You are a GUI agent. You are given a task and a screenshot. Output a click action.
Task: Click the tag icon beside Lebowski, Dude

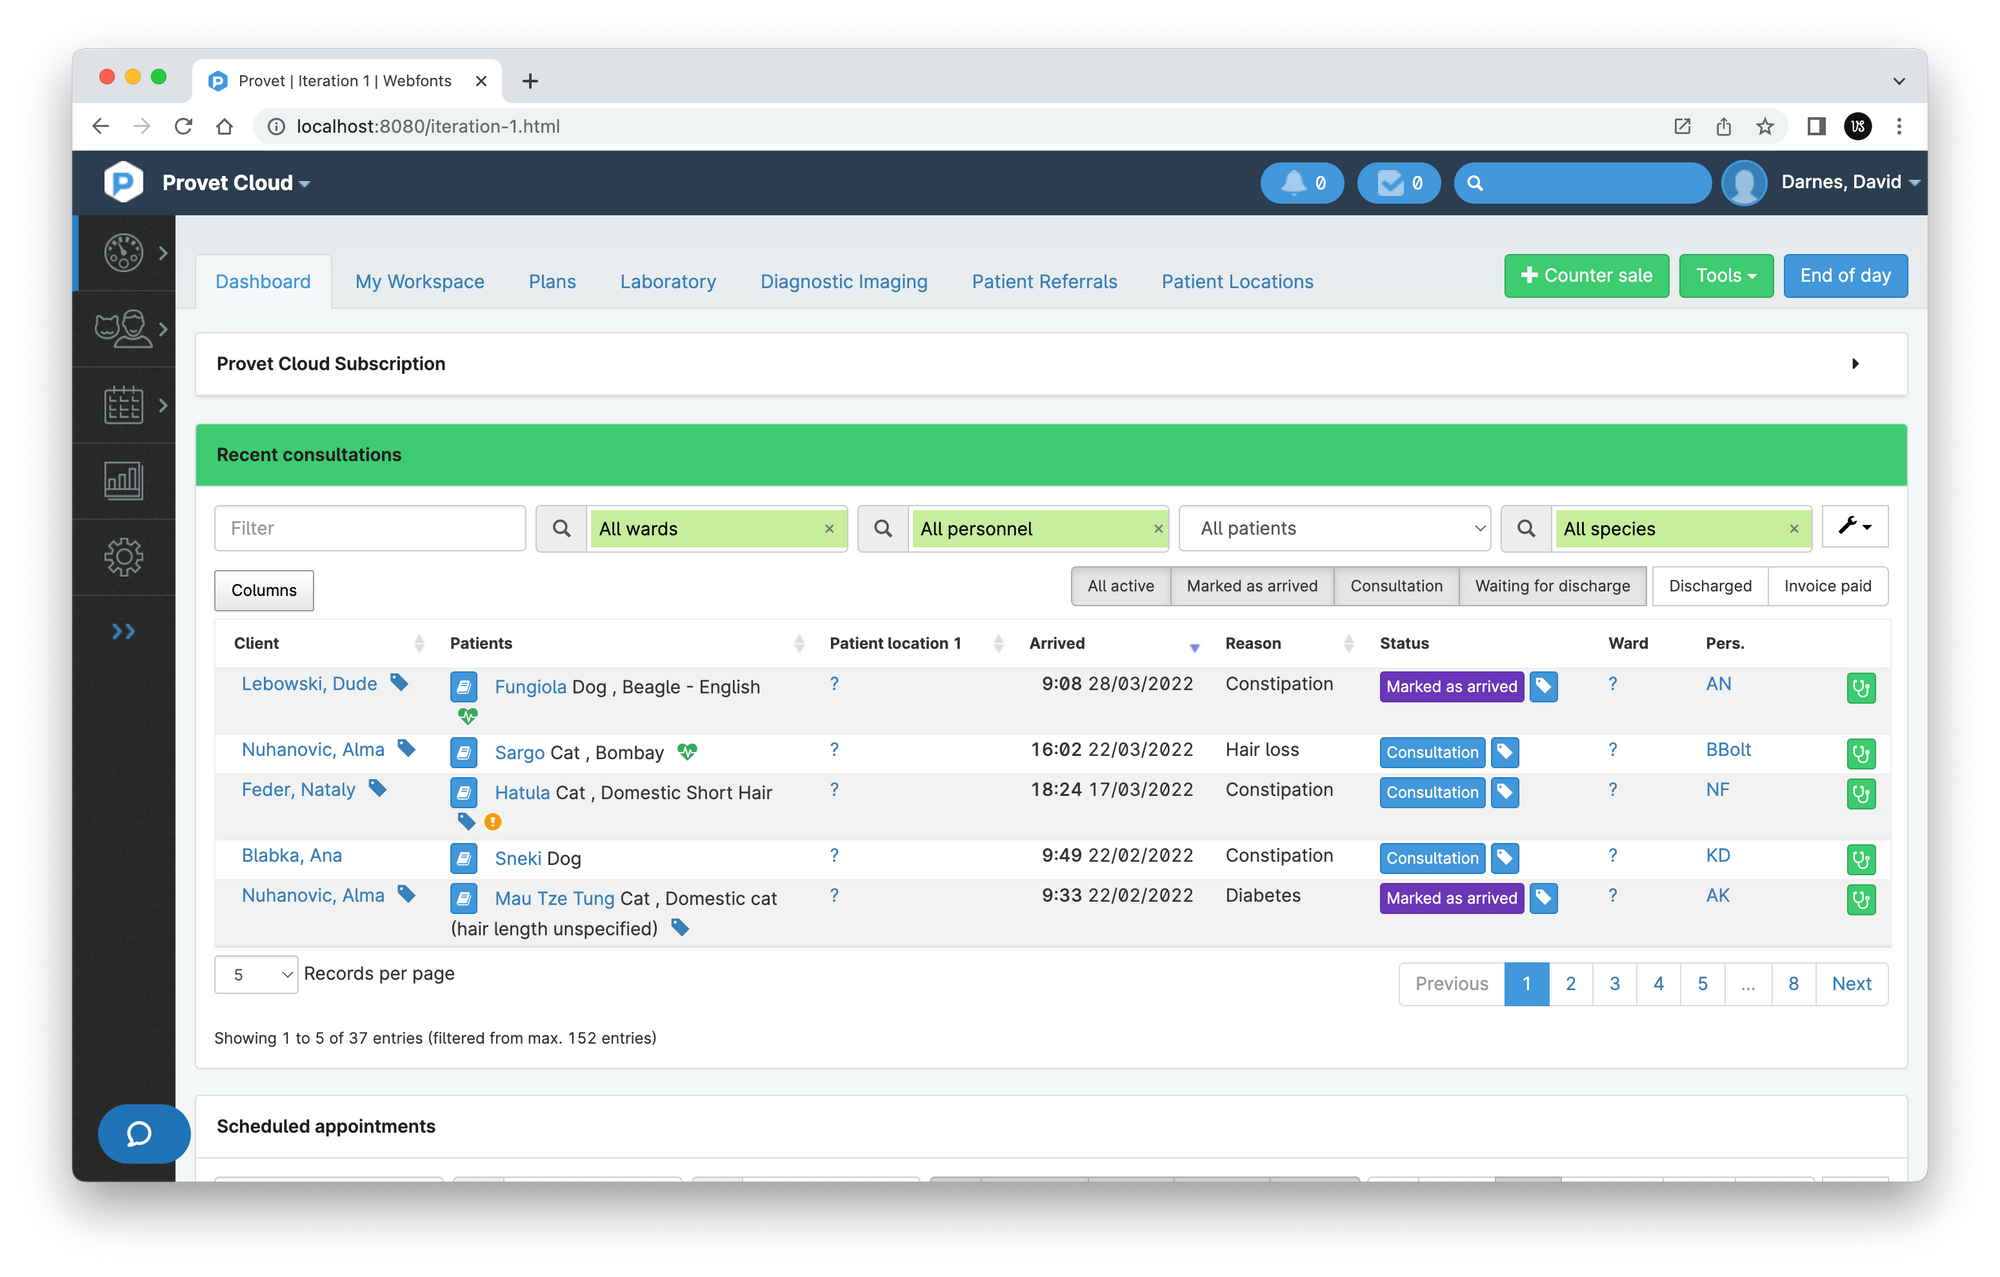(399, 683)
